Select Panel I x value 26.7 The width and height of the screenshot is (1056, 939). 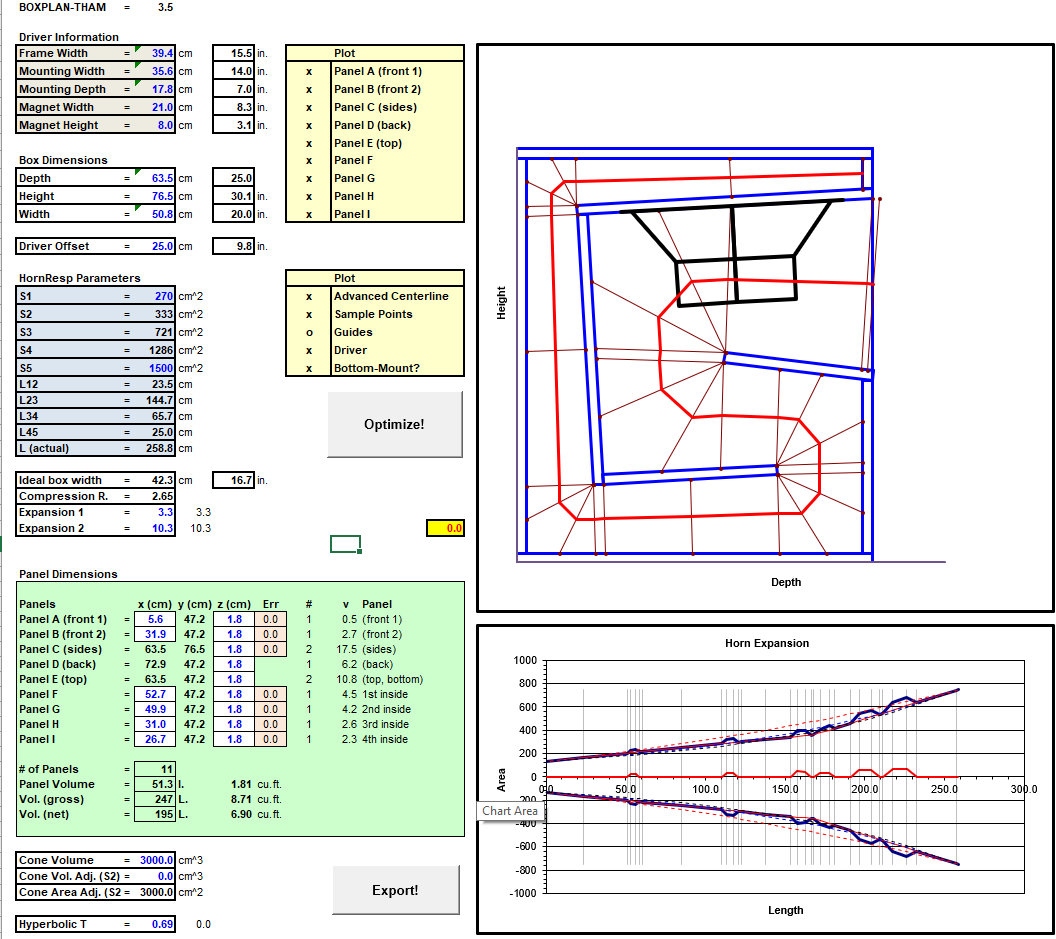155,739
